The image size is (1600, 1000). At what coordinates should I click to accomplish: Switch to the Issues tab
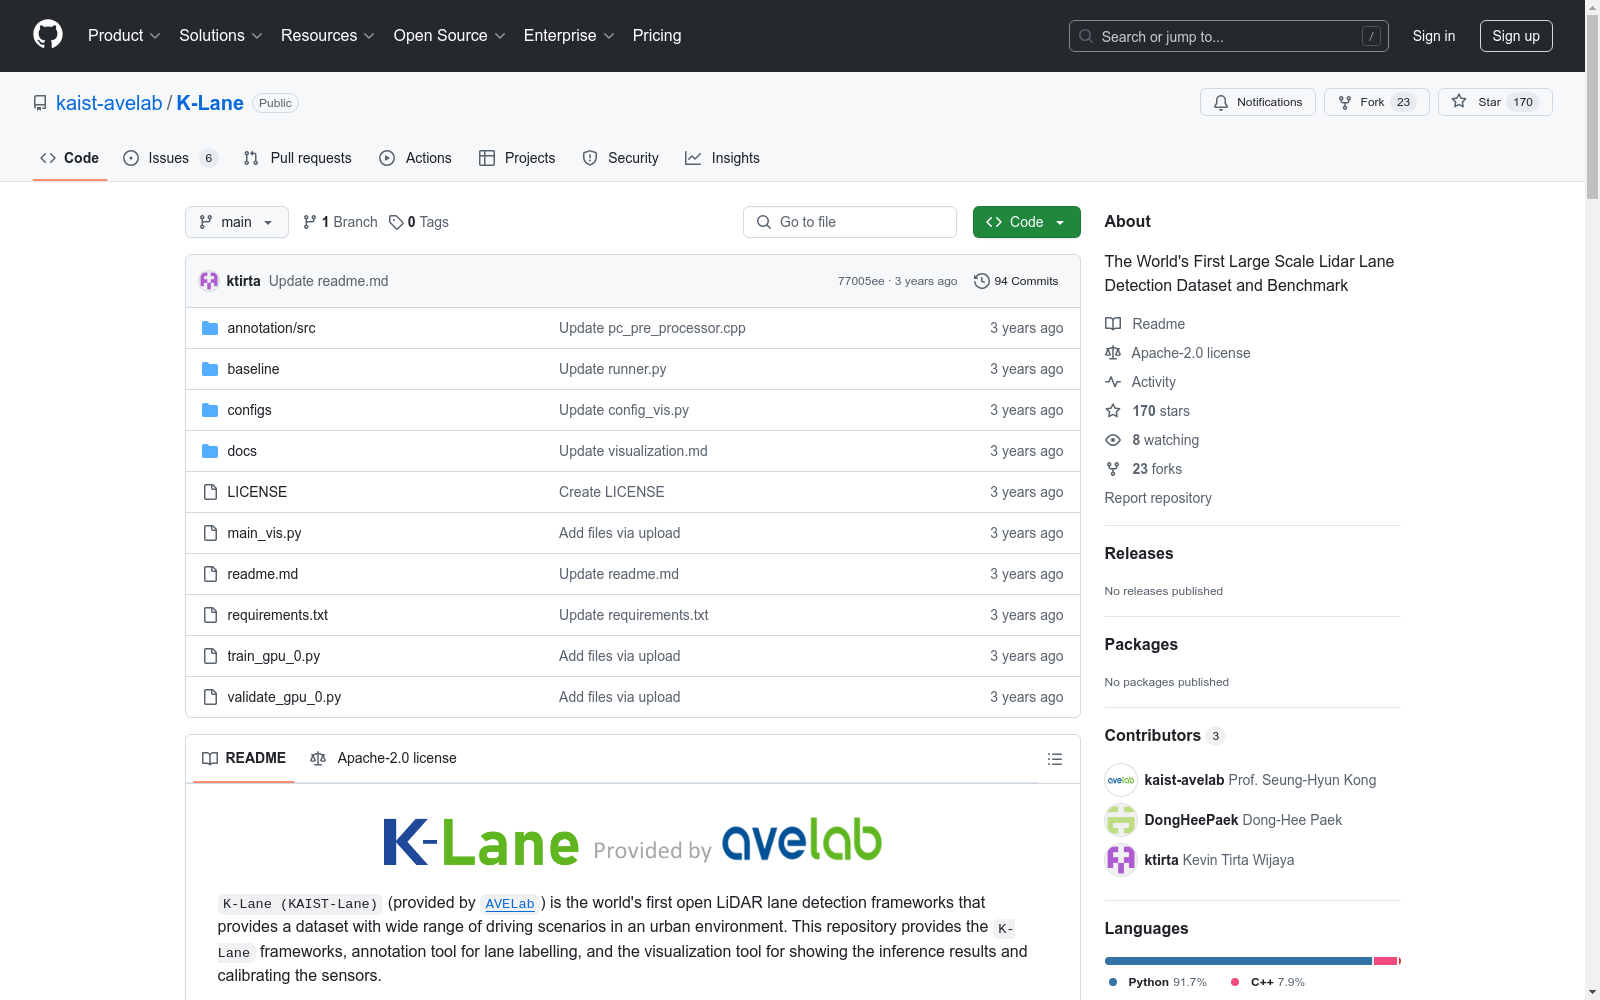[x=169, y=158]
